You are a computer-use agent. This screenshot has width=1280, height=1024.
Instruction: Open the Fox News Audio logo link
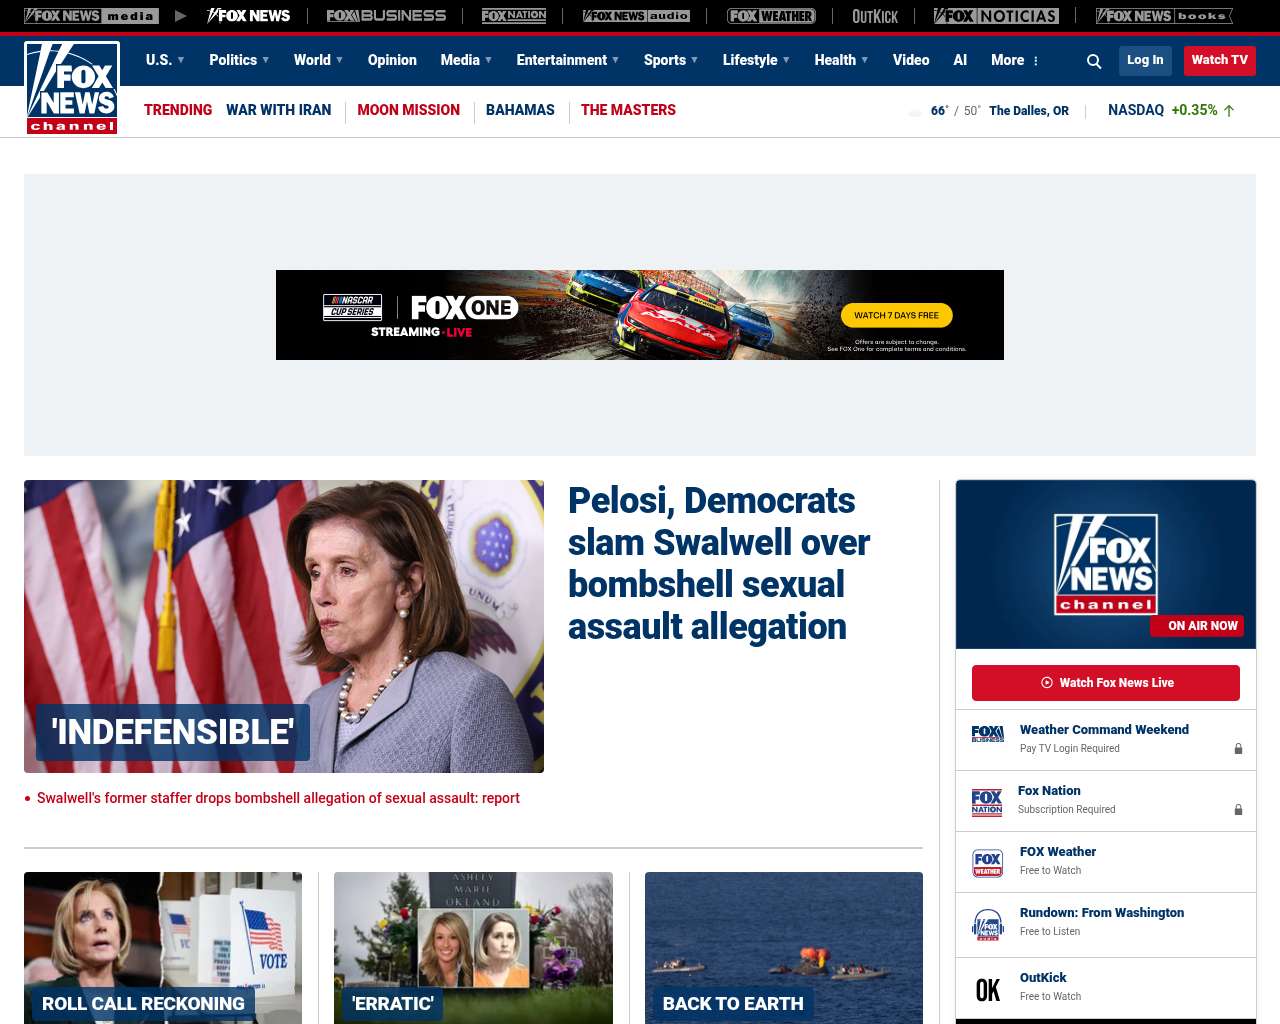click(637, 16)
